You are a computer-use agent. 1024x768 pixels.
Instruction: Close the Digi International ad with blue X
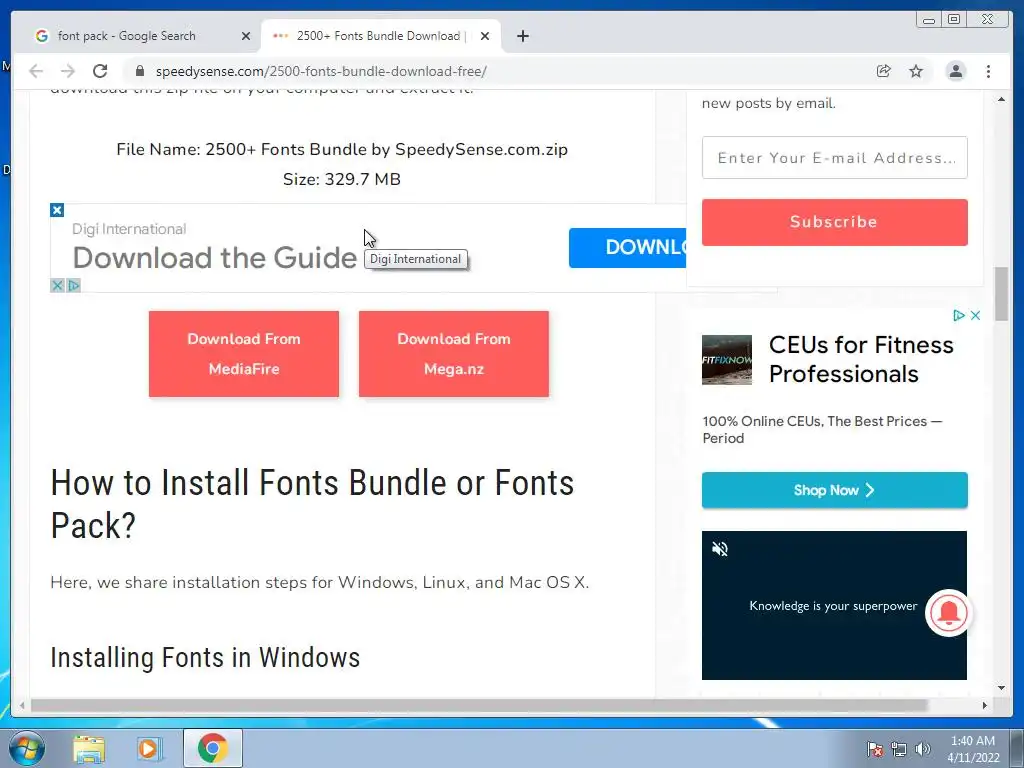point(57,210)
